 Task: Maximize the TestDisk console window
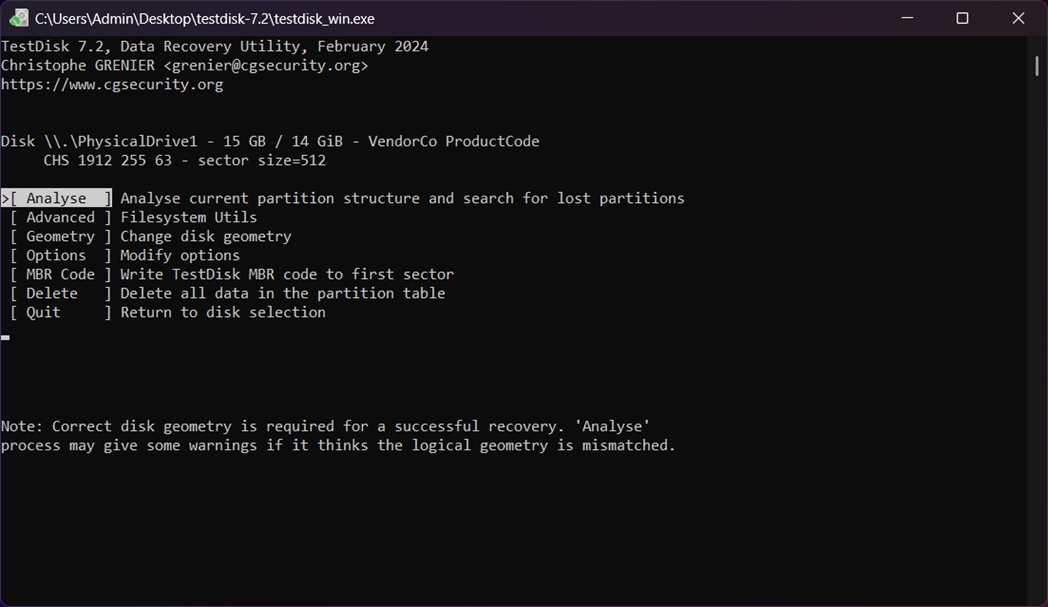(x=962, y=18)
